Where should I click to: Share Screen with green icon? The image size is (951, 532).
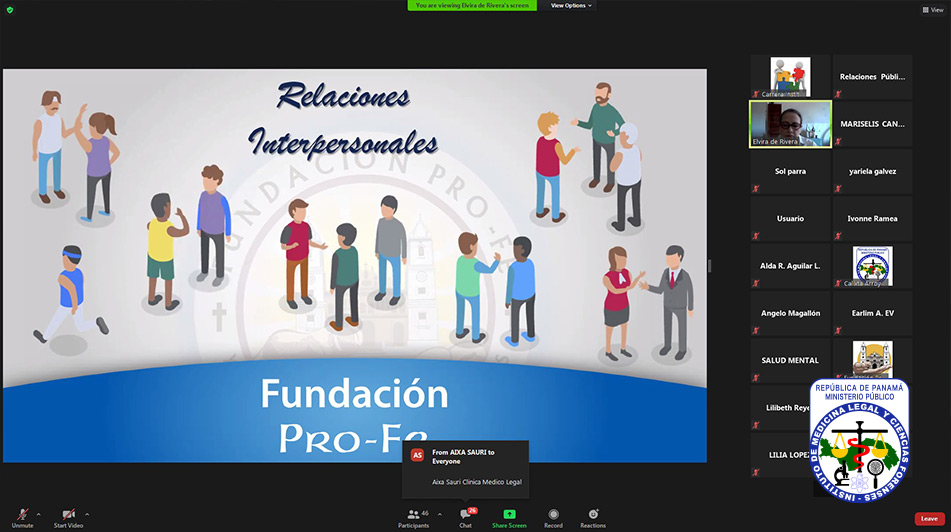click(509, 517)
